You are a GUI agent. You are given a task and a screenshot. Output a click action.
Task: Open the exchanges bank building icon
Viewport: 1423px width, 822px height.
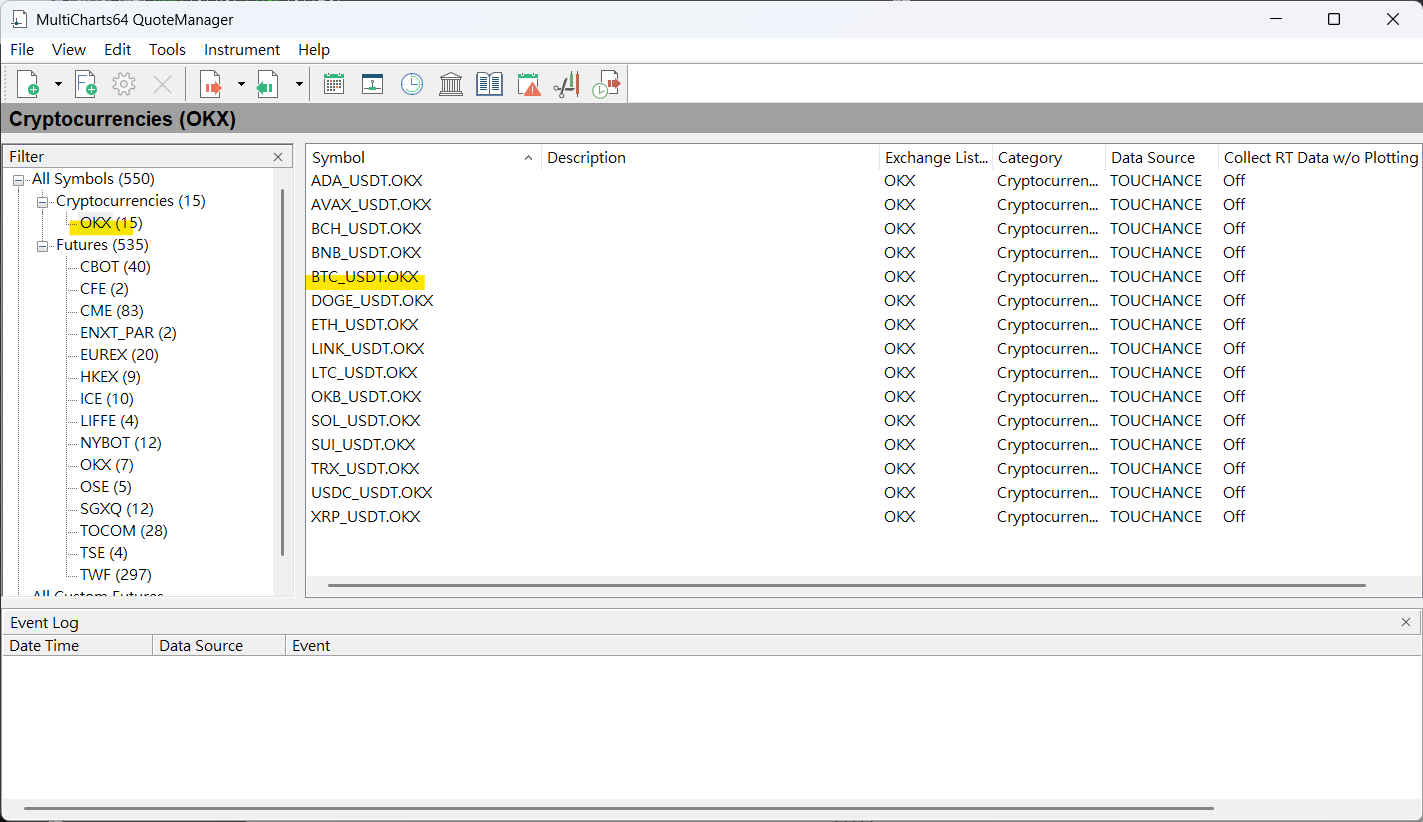click(x=451, y=85)
